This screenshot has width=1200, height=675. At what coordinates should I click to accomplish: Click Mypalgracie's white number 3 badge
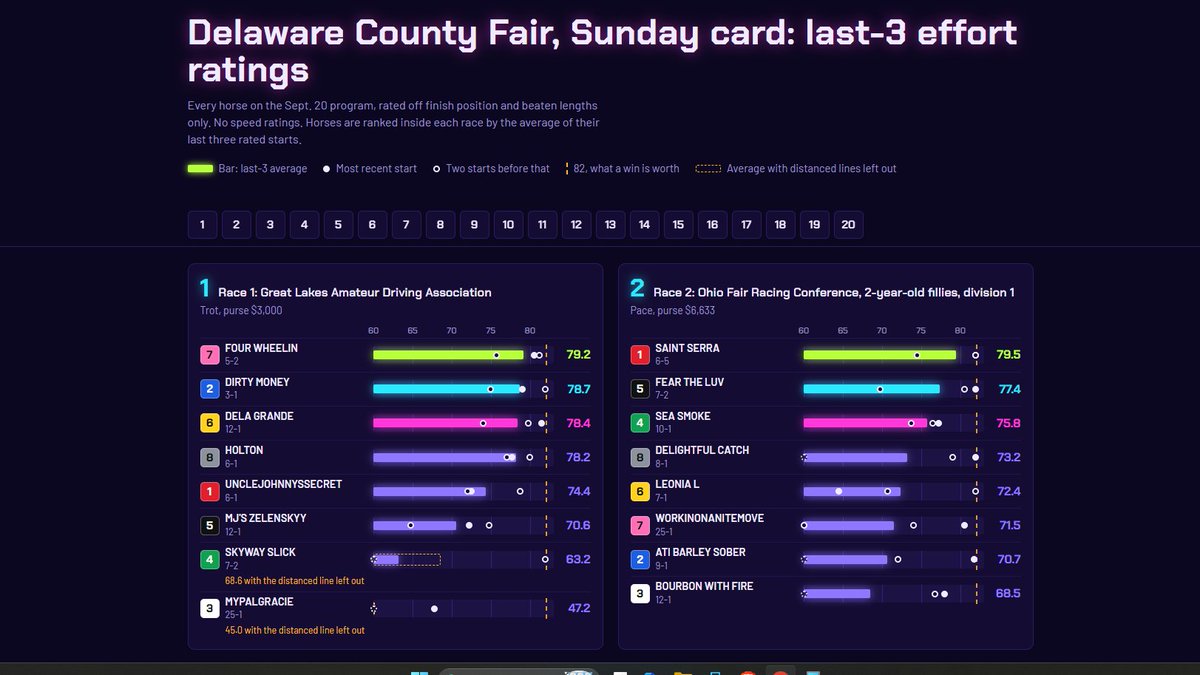click(x=209, y=609)
